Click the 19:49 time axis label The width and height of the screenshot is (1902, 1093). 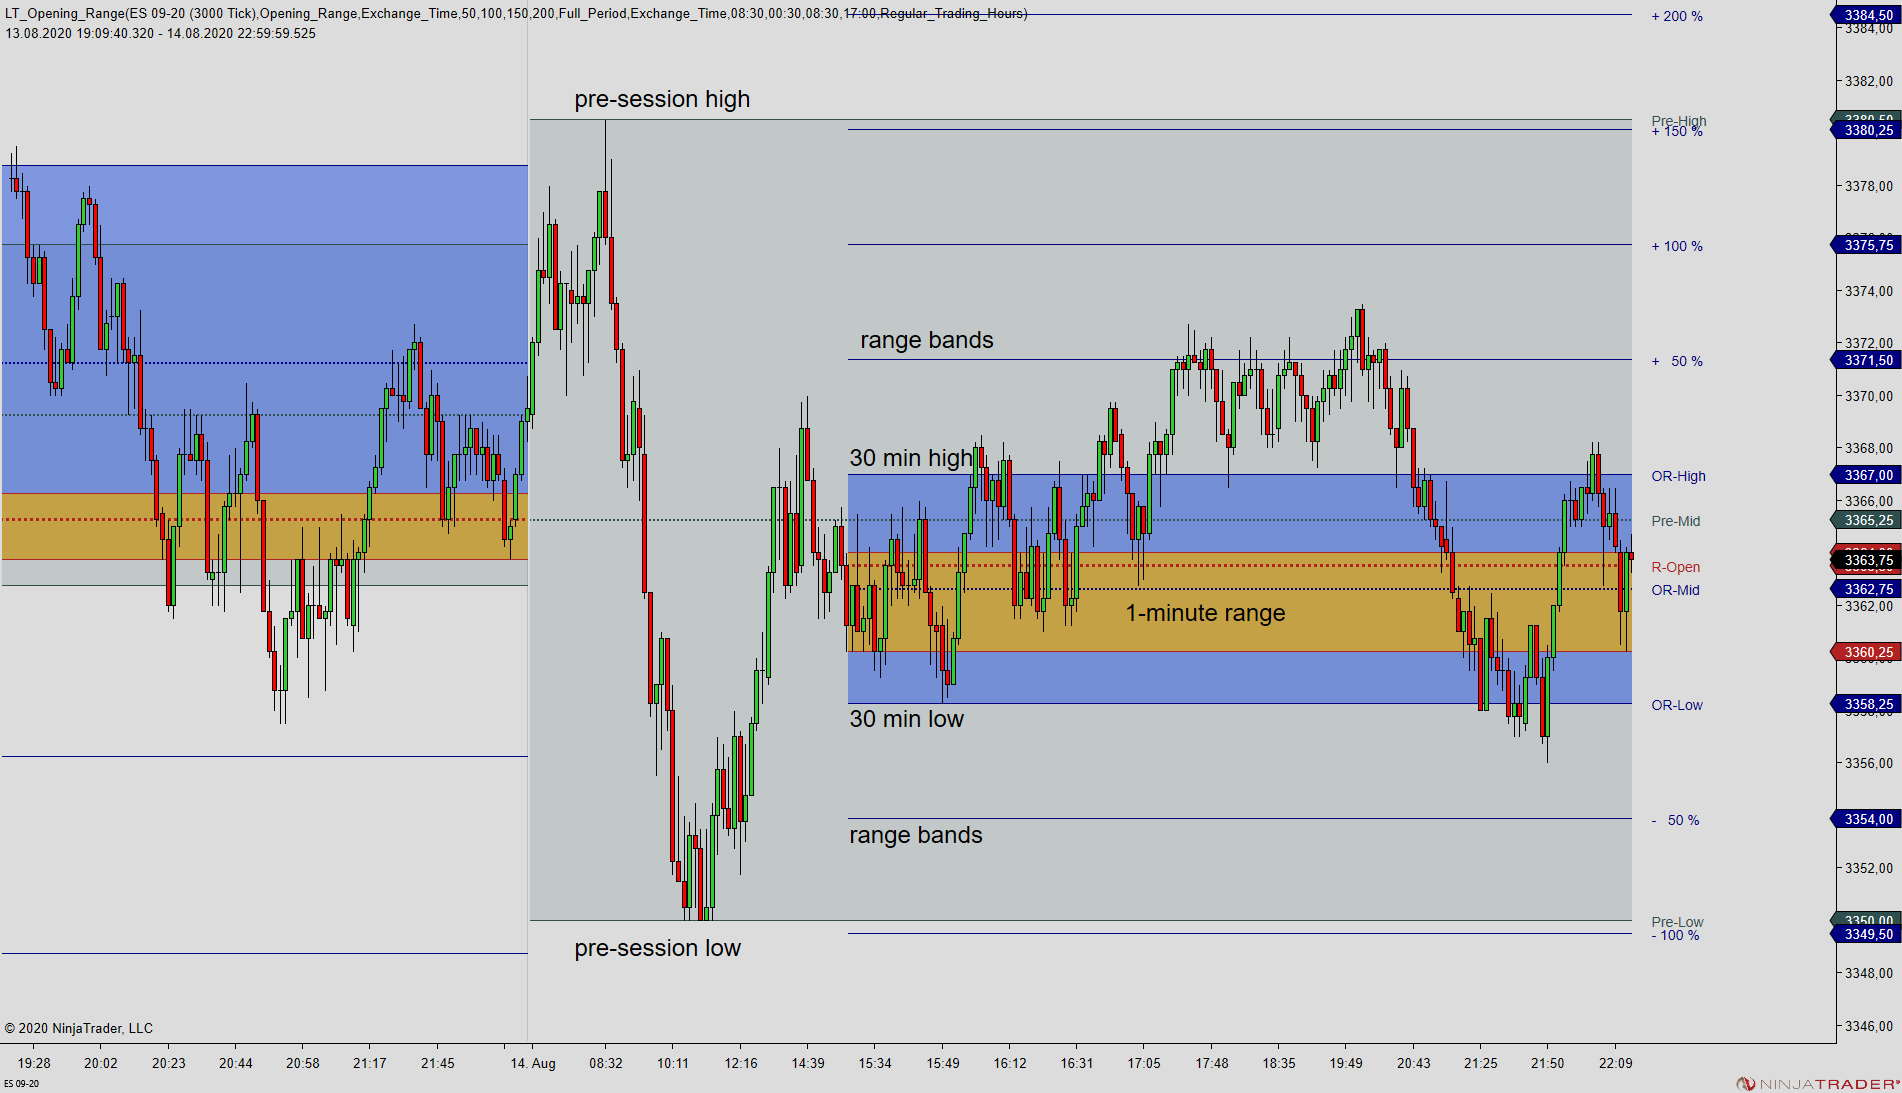(1346, 1063)
